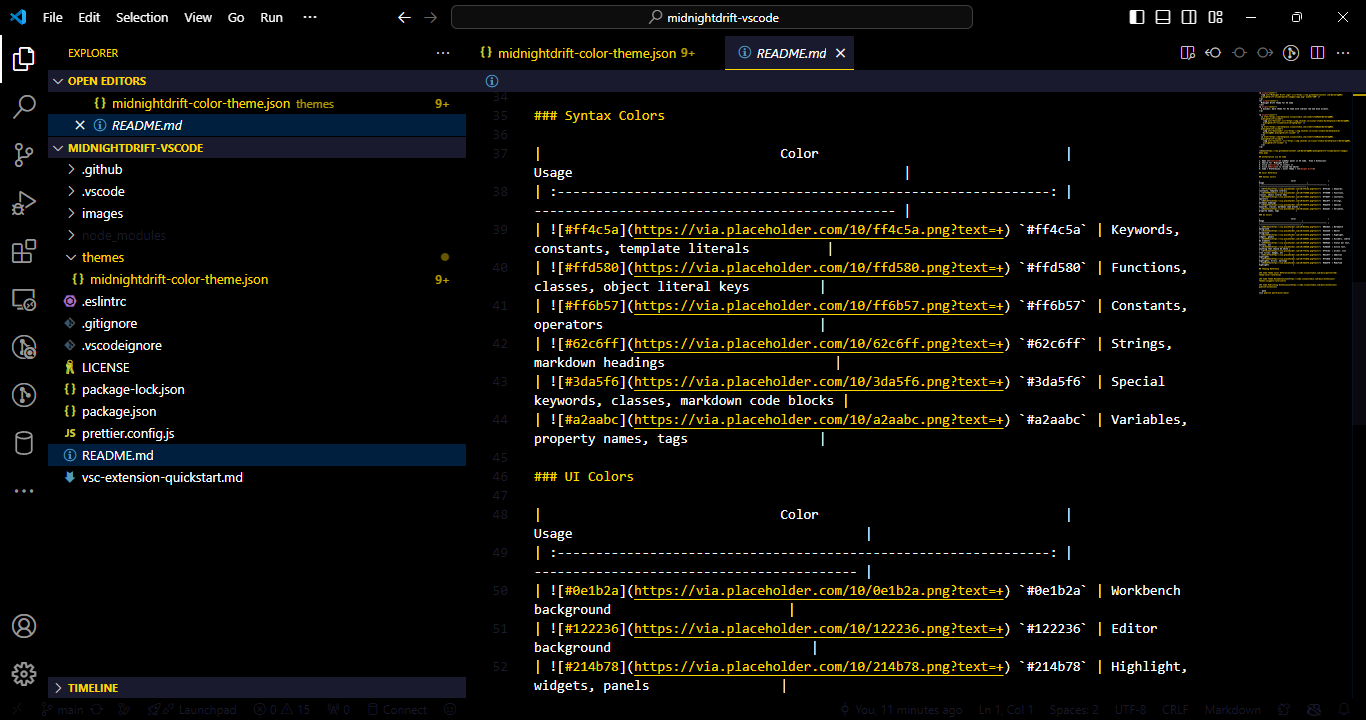
Task: Open the Search view in activity bar
Action: tap(24, 107)
